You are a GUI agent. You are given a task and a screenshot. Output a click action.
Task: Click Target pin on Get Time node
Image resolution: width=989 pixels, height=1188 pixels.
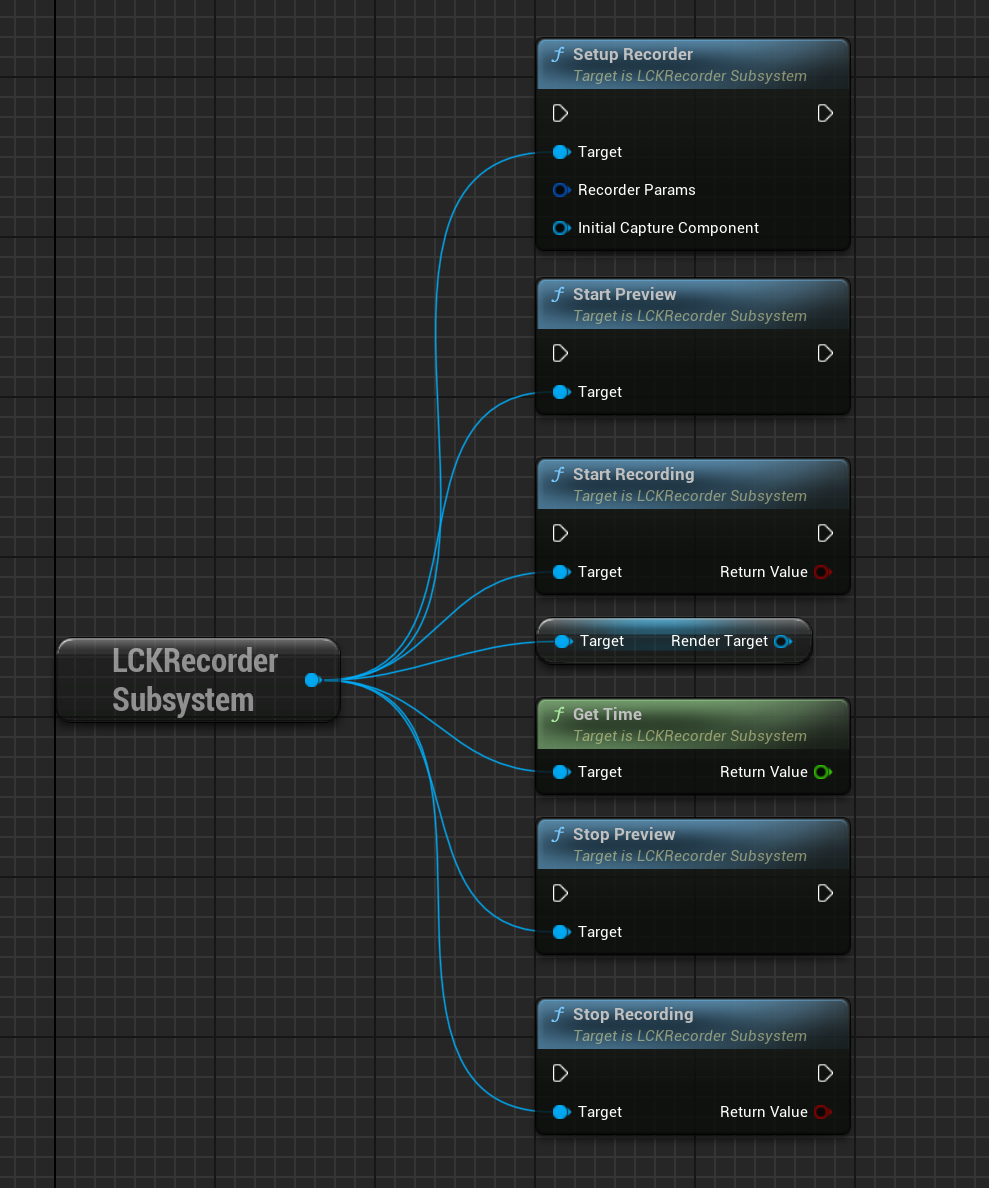[562, 772]
